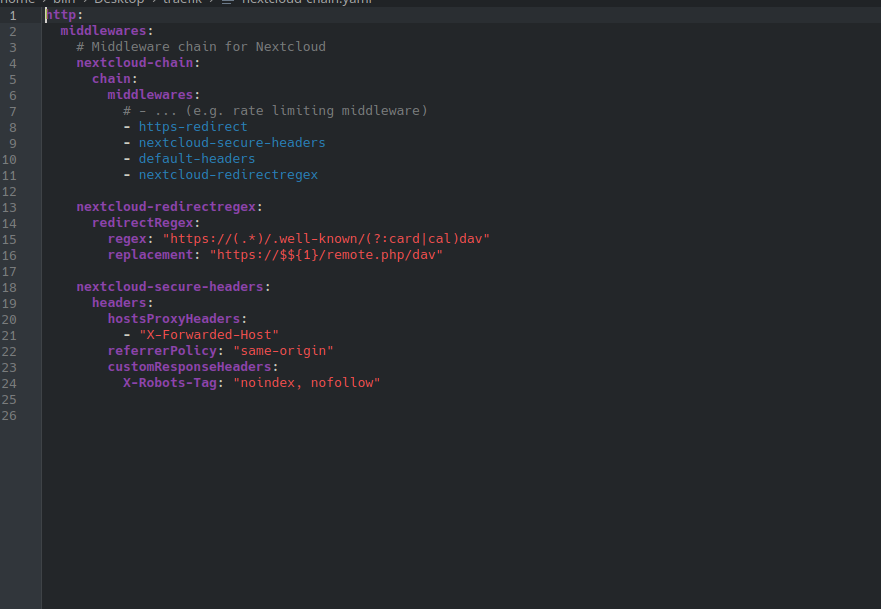Click the chain key on line 5

tap(112, 79)
